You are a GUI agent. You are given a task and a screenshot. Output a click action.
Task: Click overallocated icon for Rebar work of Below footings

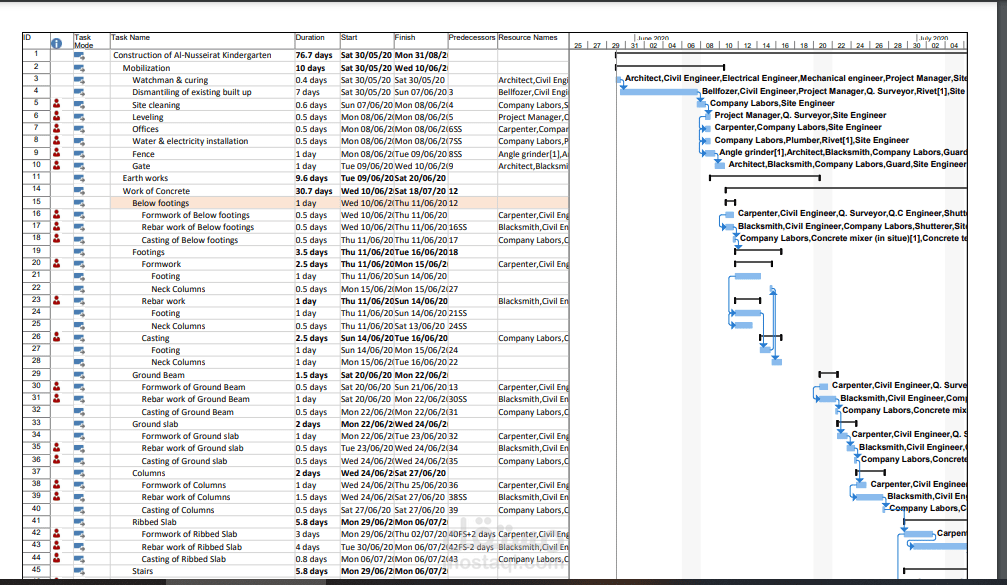click(57, 227)
